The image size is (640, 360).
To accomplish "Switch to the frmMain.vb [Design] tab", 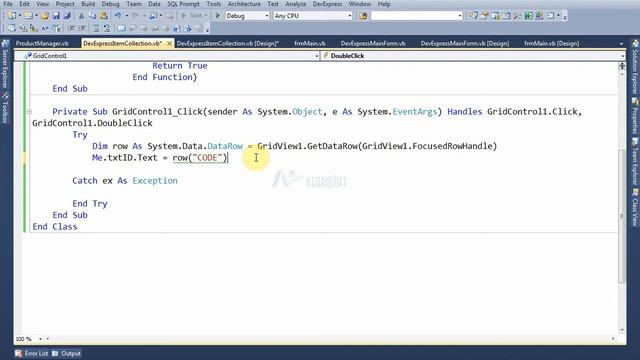I will (551, 43).
